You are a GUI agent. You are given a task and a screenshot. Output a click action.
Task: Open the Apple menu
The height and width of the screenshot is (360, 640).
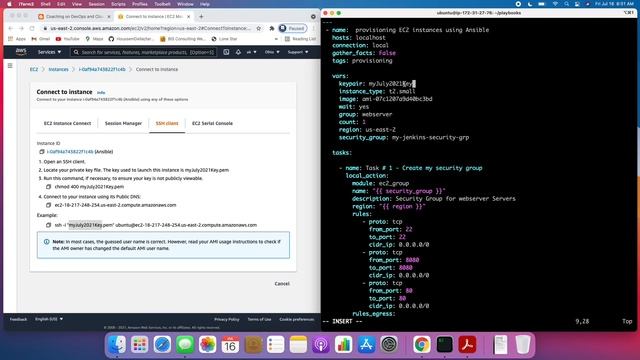pyautogui.click(x=9, y=4)
